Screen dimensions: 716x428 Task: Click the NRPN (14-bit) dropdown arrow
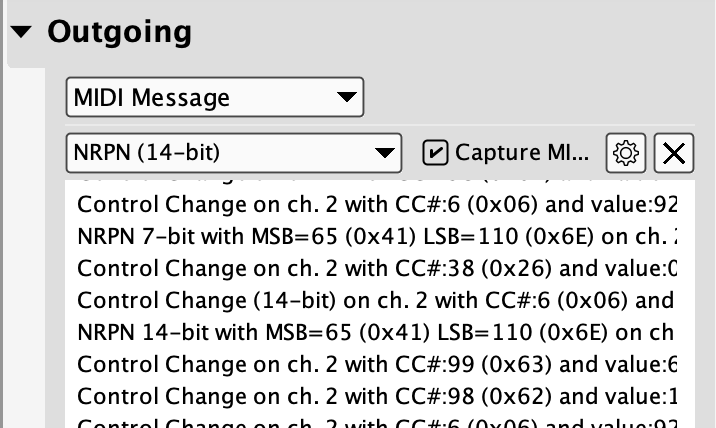[x=385, y=153]
